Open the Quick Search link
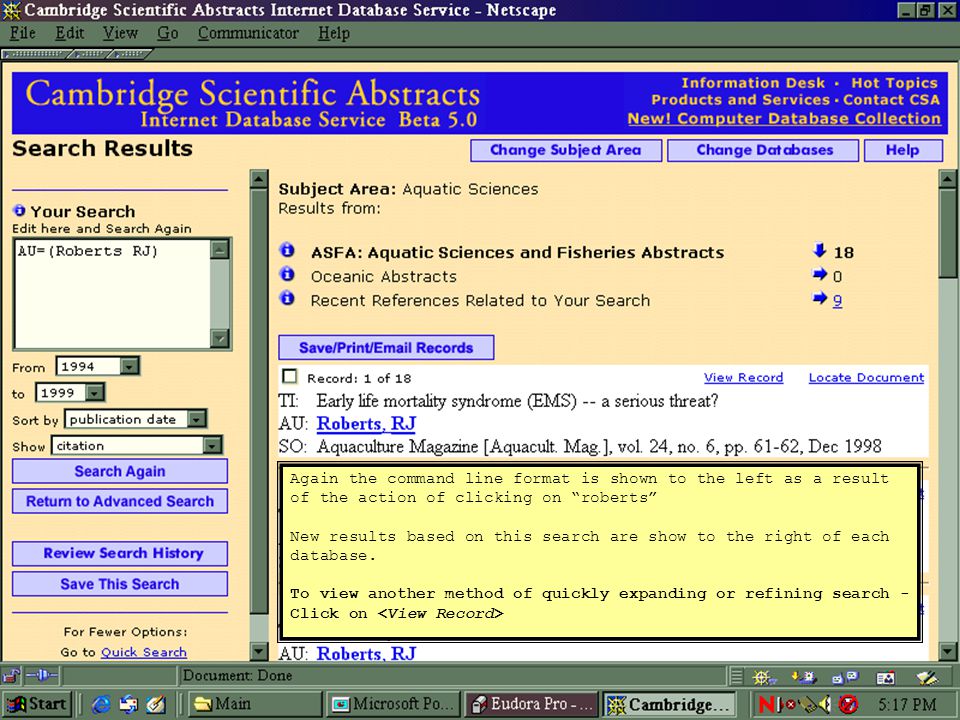This screenshot has width=960, height=720. (x=144, y=653)
